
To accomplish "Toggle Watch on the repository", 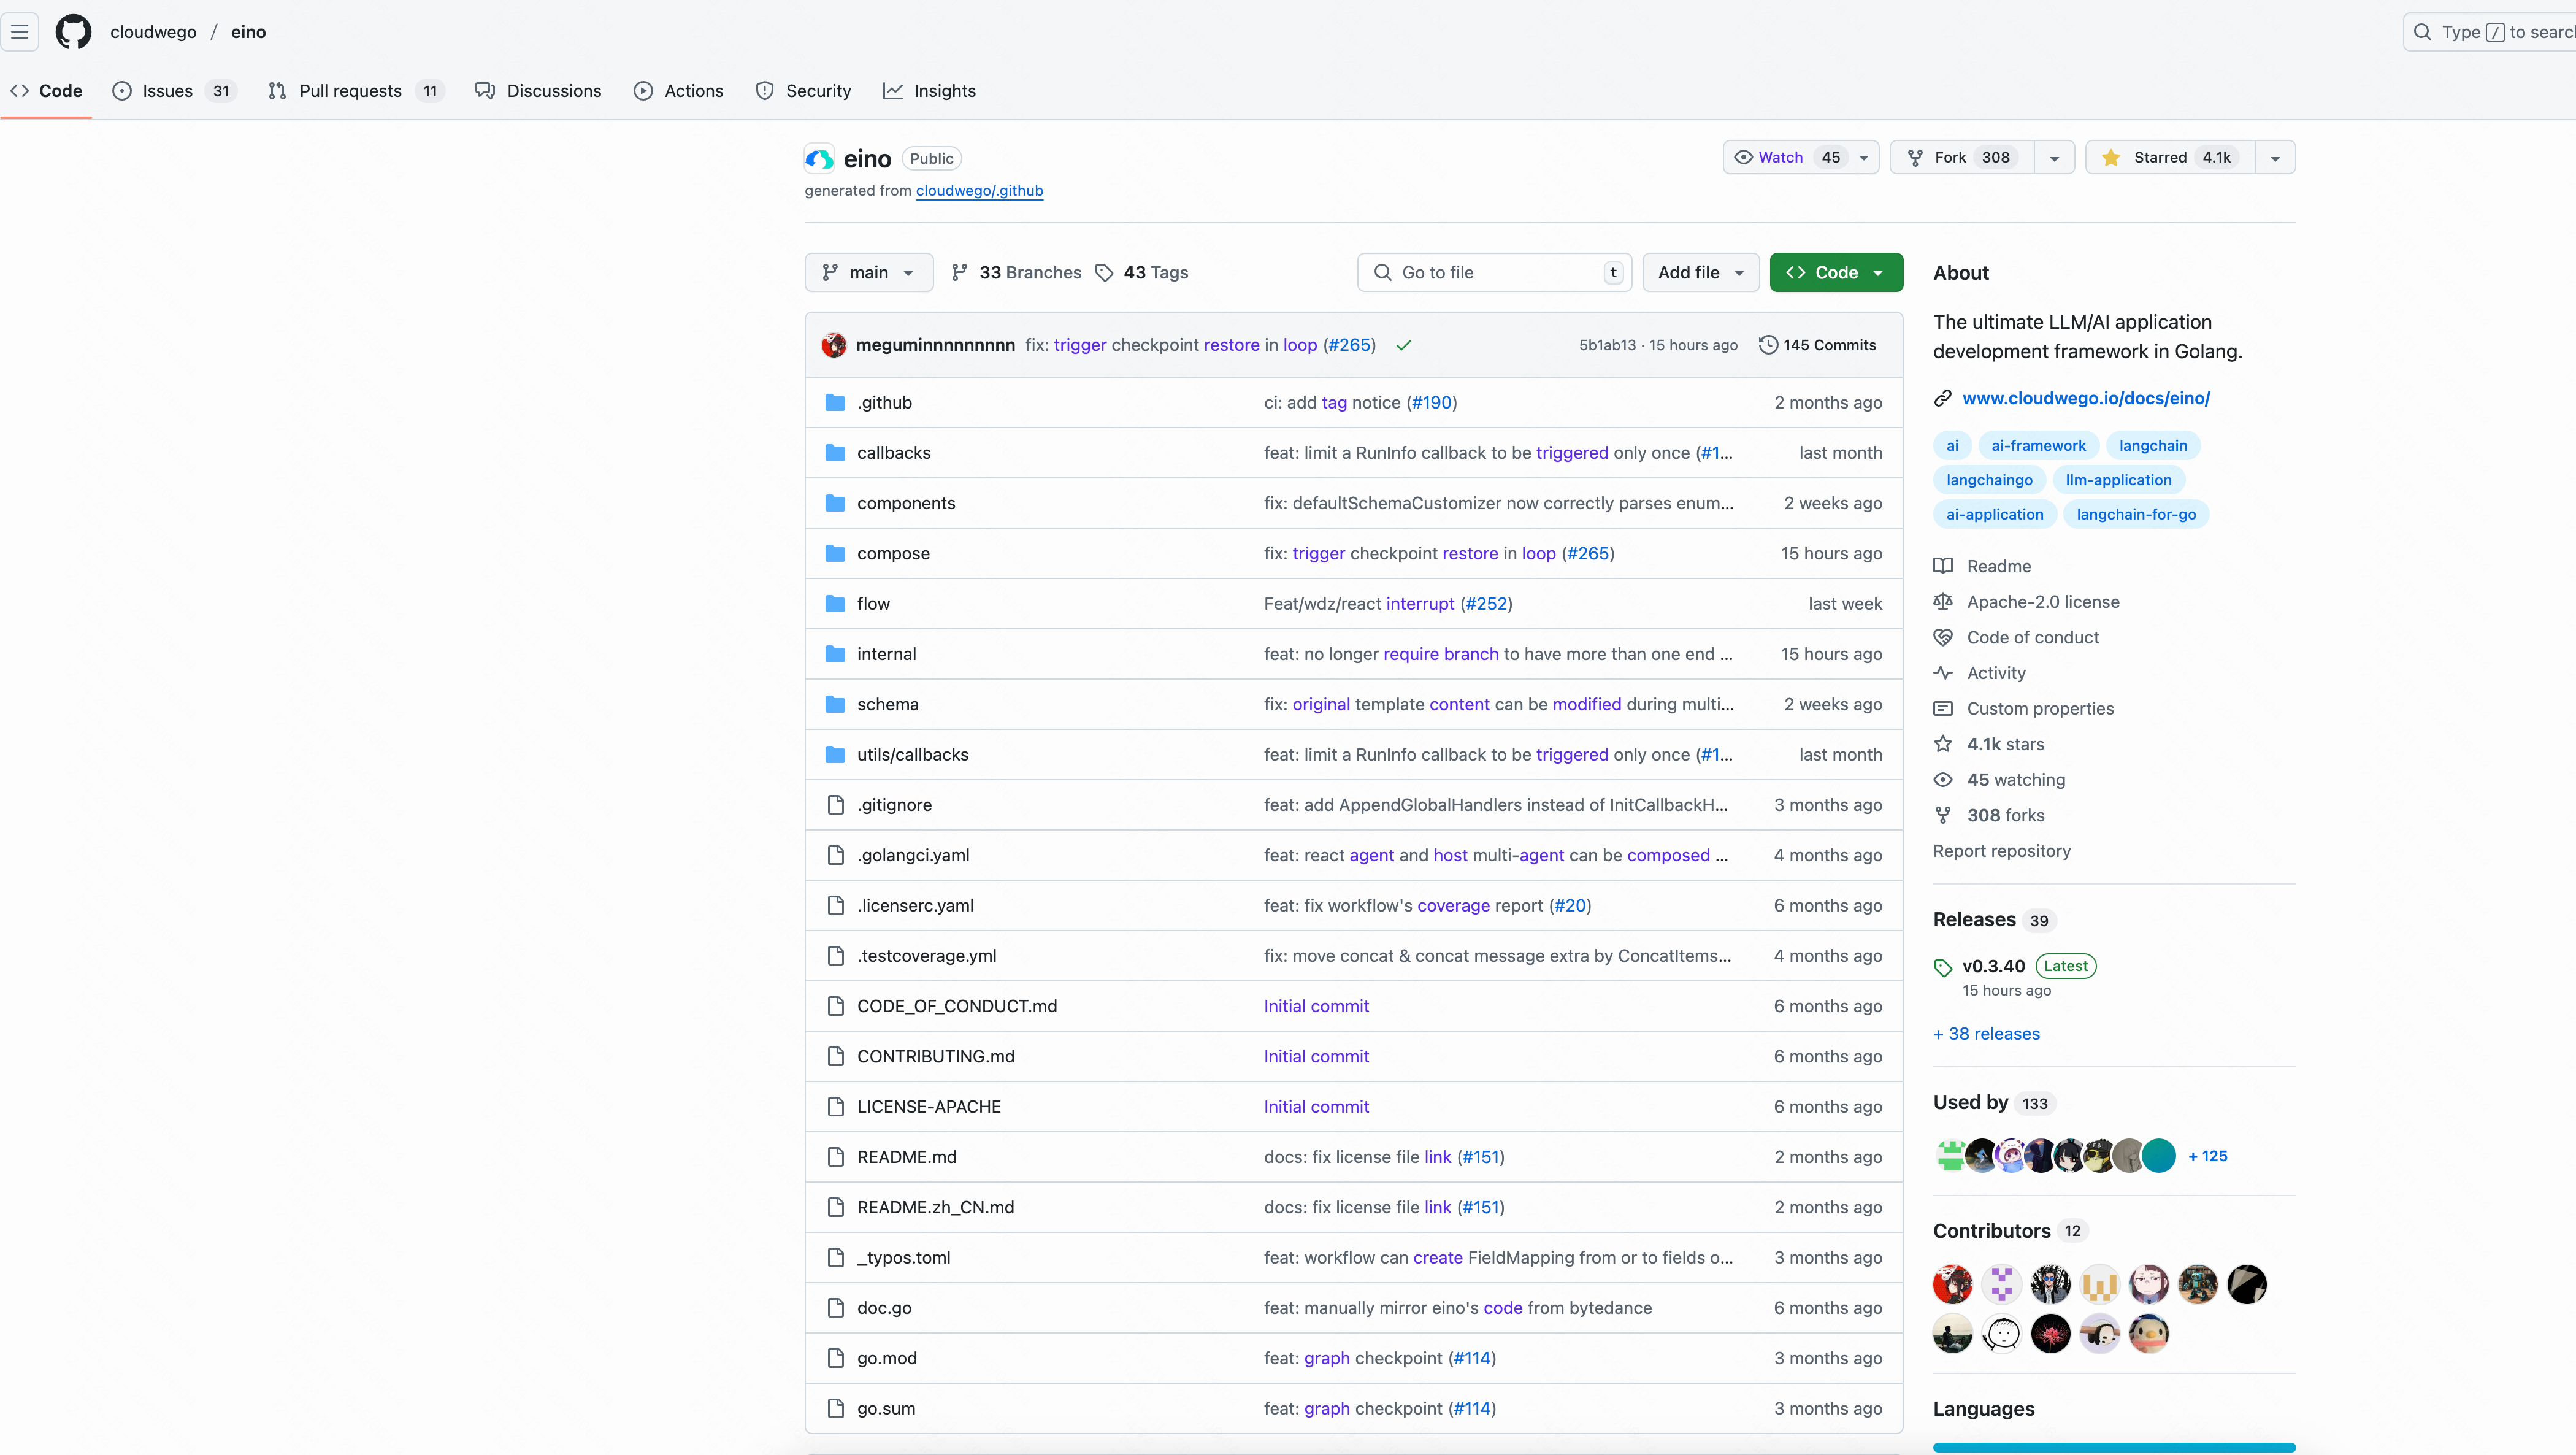I will coord(1780,158).
